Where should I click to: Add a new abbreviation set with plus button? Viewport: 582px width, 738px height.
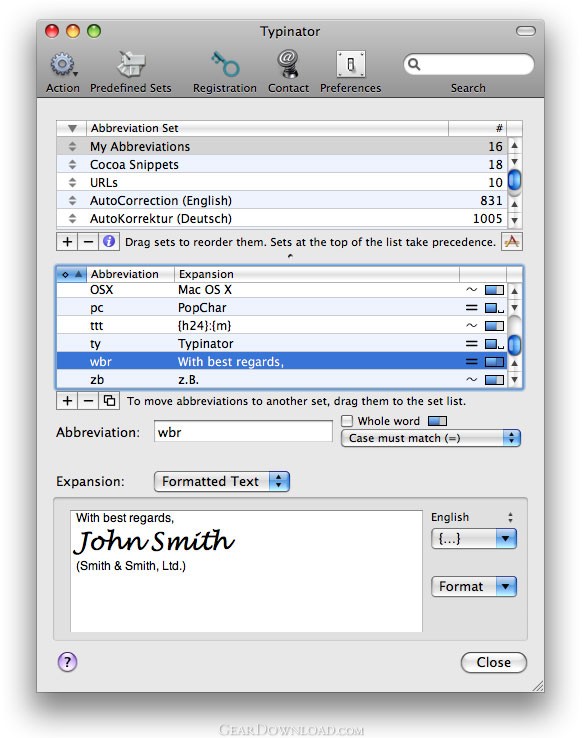pyautogui.click(x=67, y=242)
